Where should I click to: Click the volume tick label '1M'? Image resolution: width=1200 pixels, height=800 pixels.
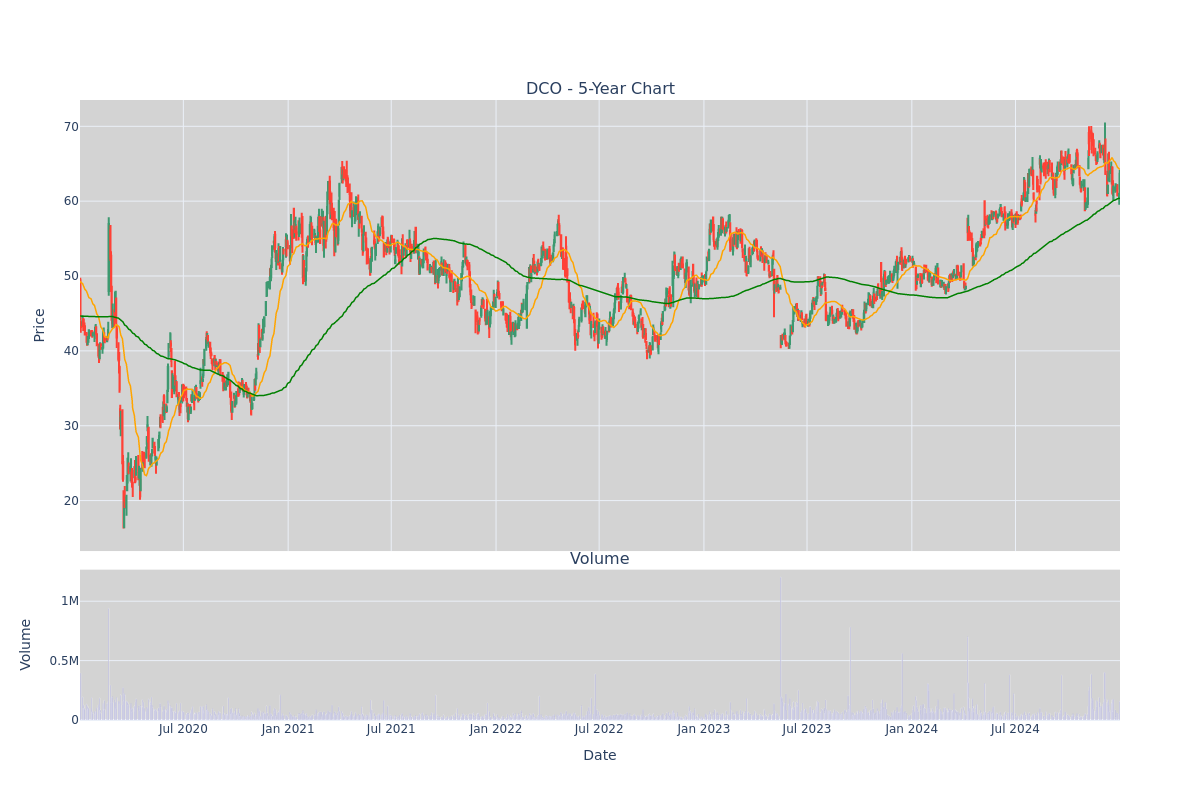(x=69, y=601)
